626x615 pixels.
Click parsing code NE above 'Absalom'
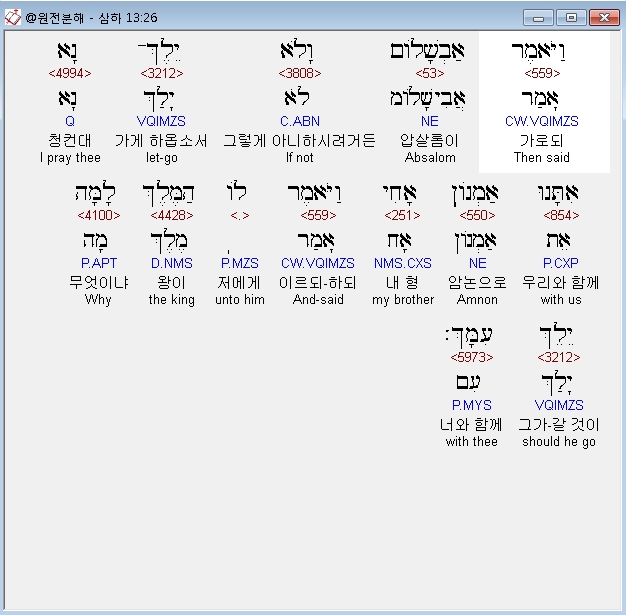[430, 121]
